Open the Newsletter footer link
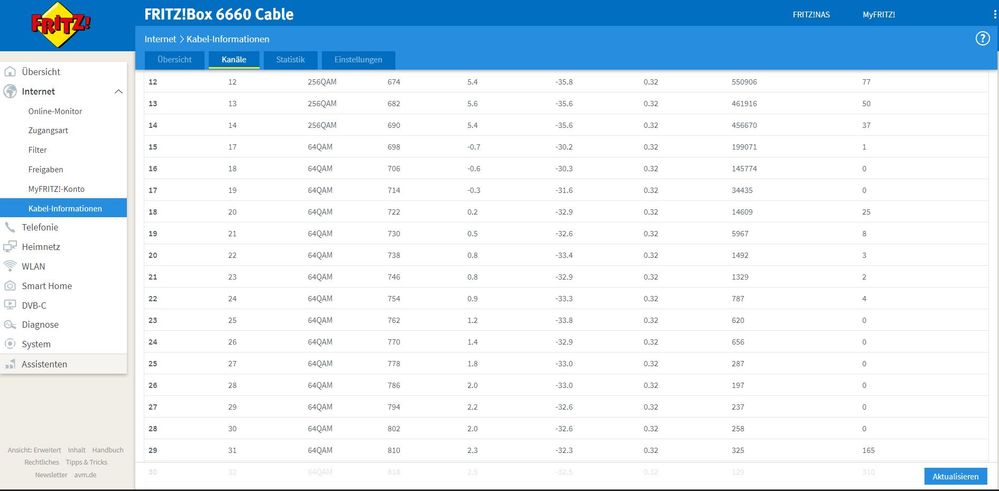 click(x=51, y=475)
